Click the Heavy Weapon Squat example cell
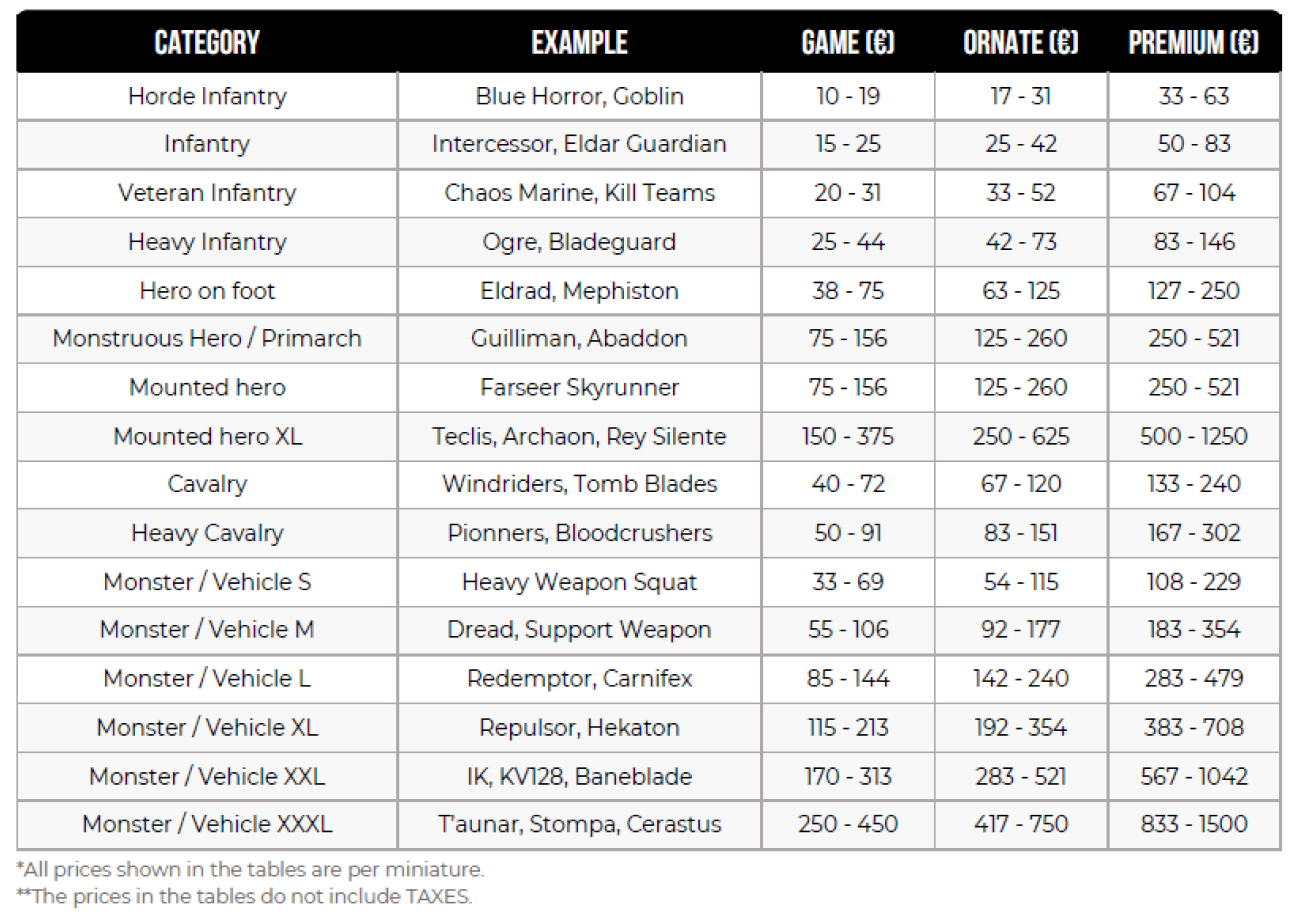The height and width of the screenshot is (924, 1308). (579, 582)
